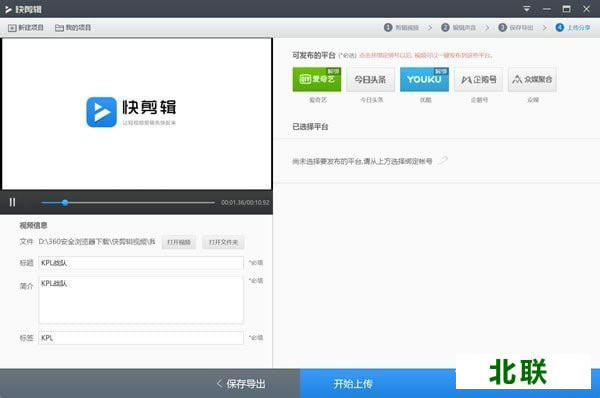Click the blue 开始上传 start upload button
Viewport: 600px width, 398px height.
click(x=353, y=383)
